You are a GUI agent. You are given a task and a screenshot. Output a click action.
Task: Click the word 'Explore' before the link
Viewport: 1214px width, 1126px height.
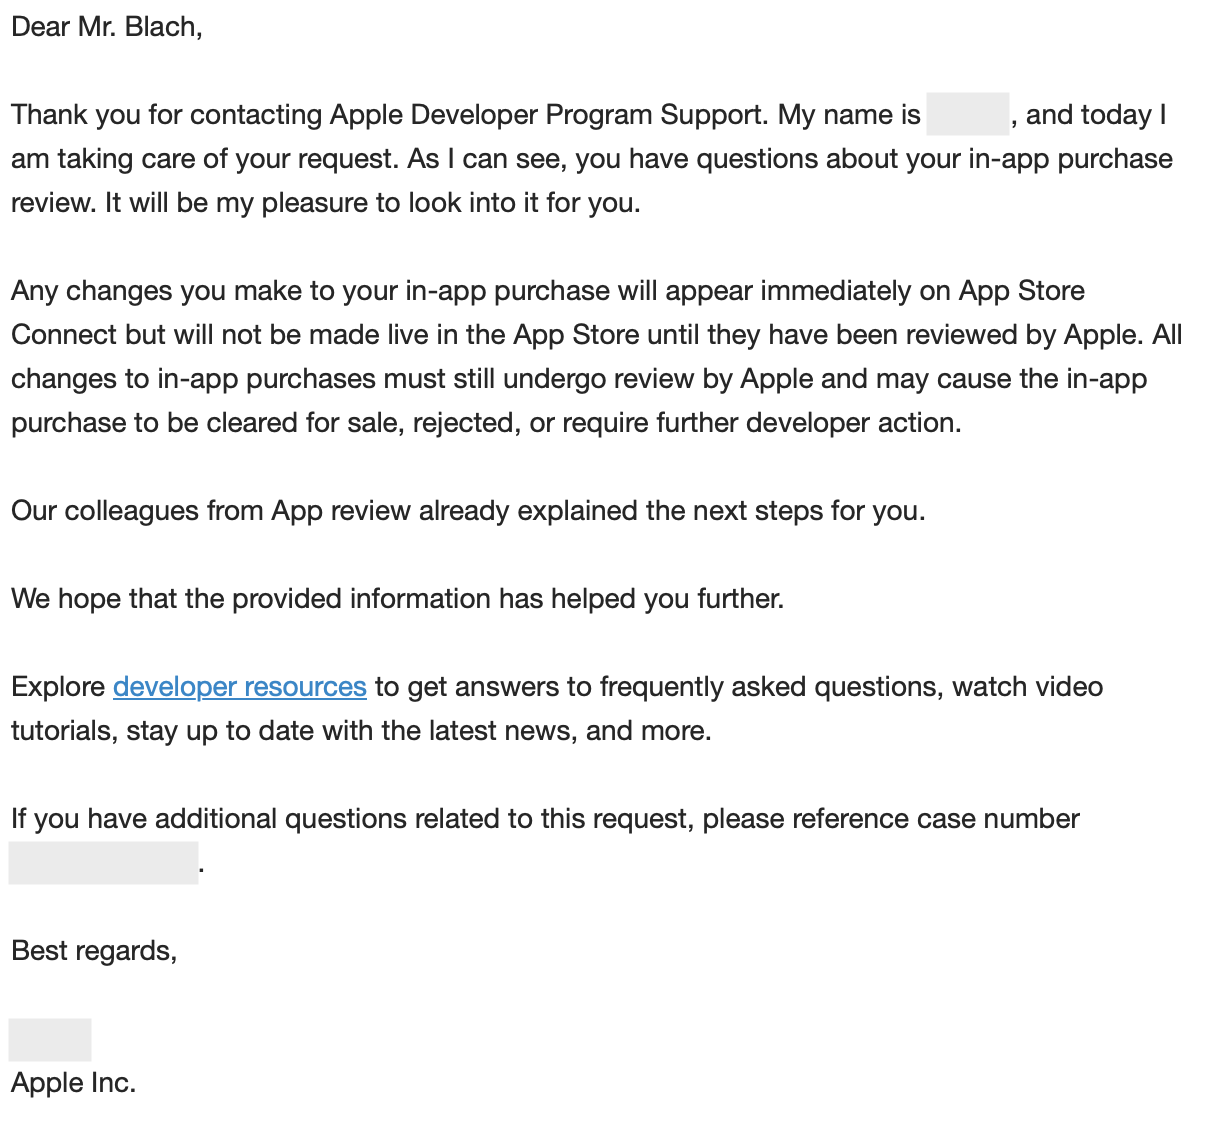pos(58,687)
